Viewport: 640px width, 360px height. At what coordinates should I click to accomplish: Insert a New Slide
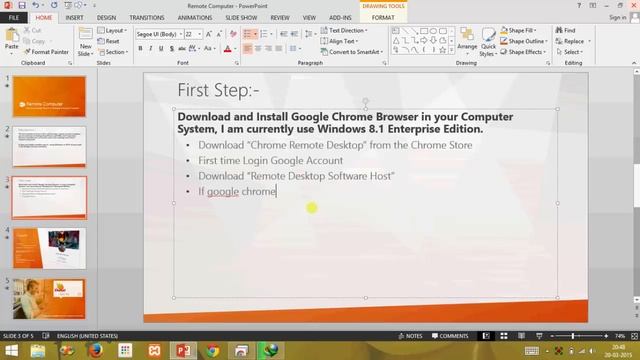(x=85, y=42)
